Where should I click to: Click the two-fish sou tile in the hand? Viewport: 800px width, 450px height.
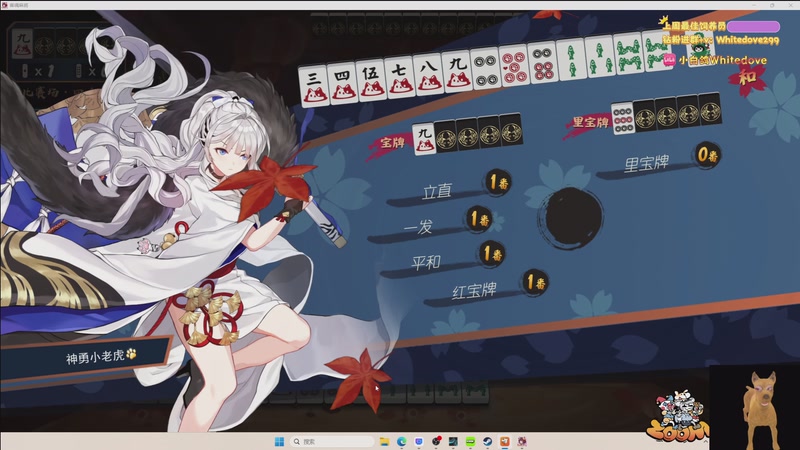point(571,59)
